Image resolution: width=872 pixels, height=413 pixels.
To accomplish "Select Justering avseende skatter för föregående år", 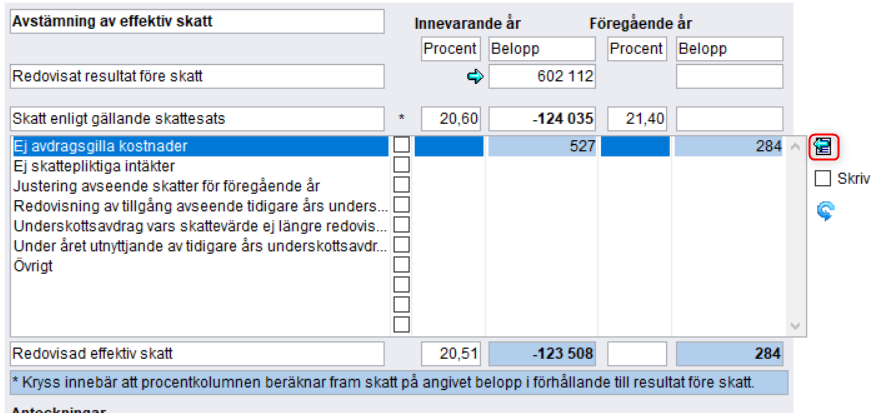I will pos(200,186).
